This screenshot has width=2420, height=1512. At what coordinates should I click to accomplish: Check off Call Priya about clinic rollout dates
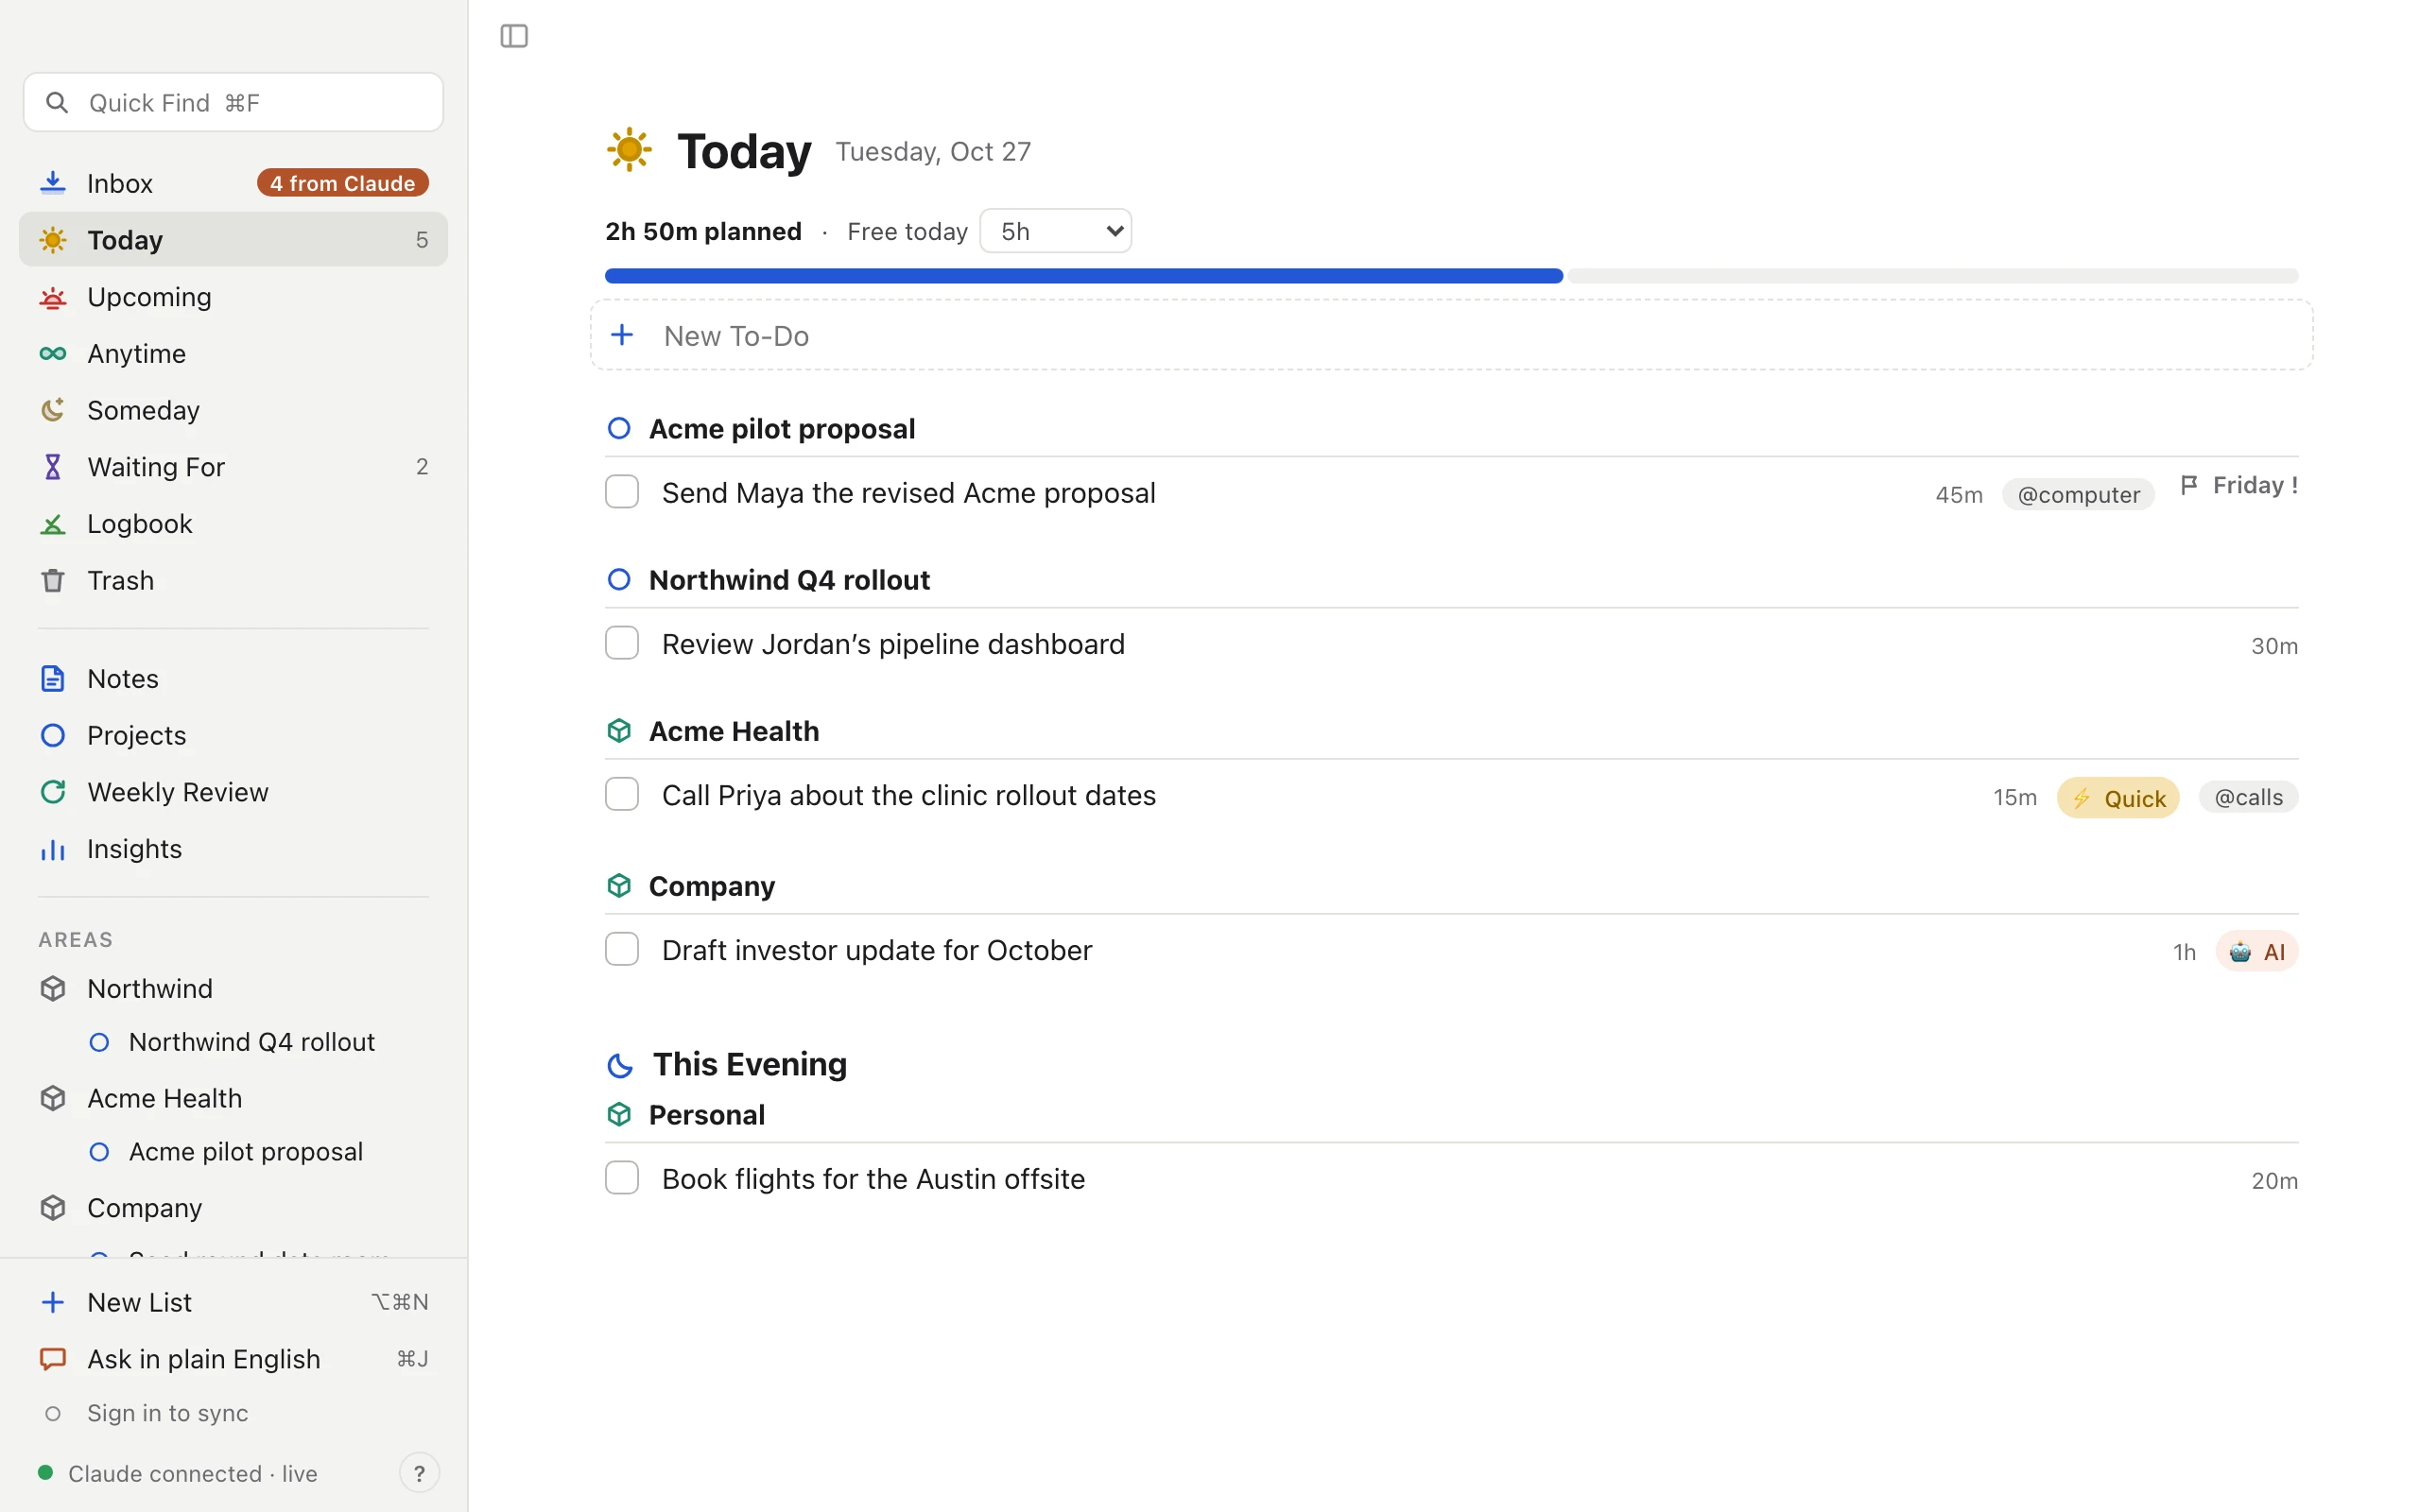click(x=622, y=794)
